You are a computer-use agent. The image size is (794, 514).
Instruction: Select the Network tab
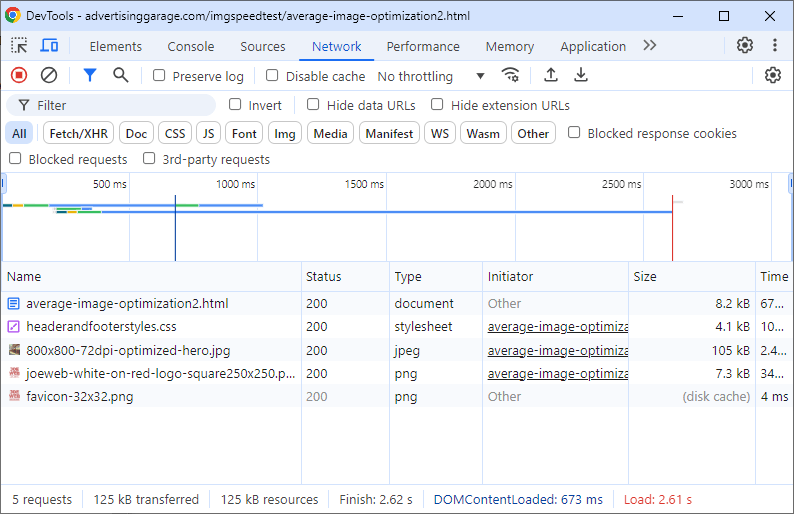point(336,47)
